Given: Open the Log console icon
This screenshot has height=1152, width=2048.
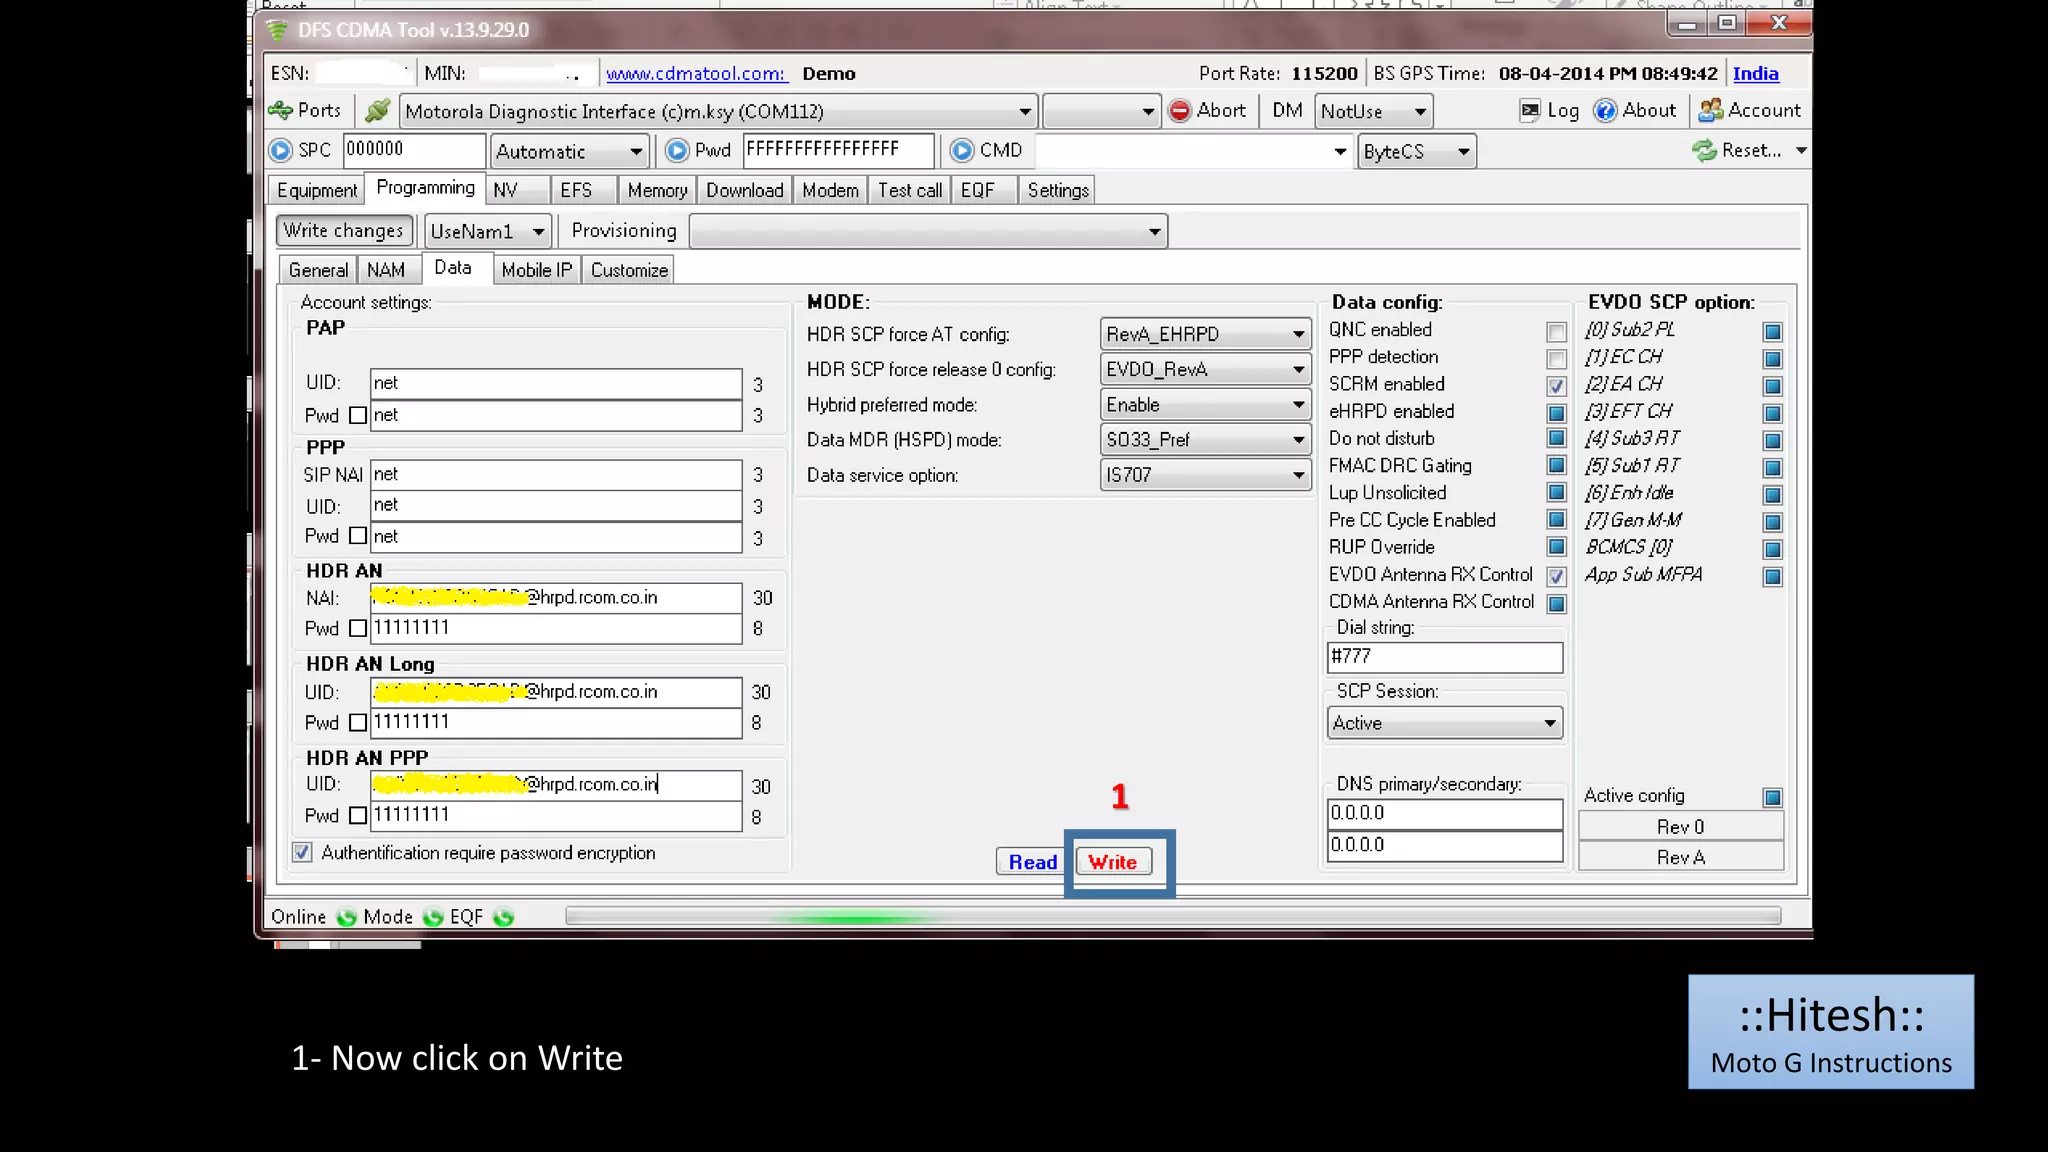Looking at the screenshot, I should click(x=1529, y=111).
